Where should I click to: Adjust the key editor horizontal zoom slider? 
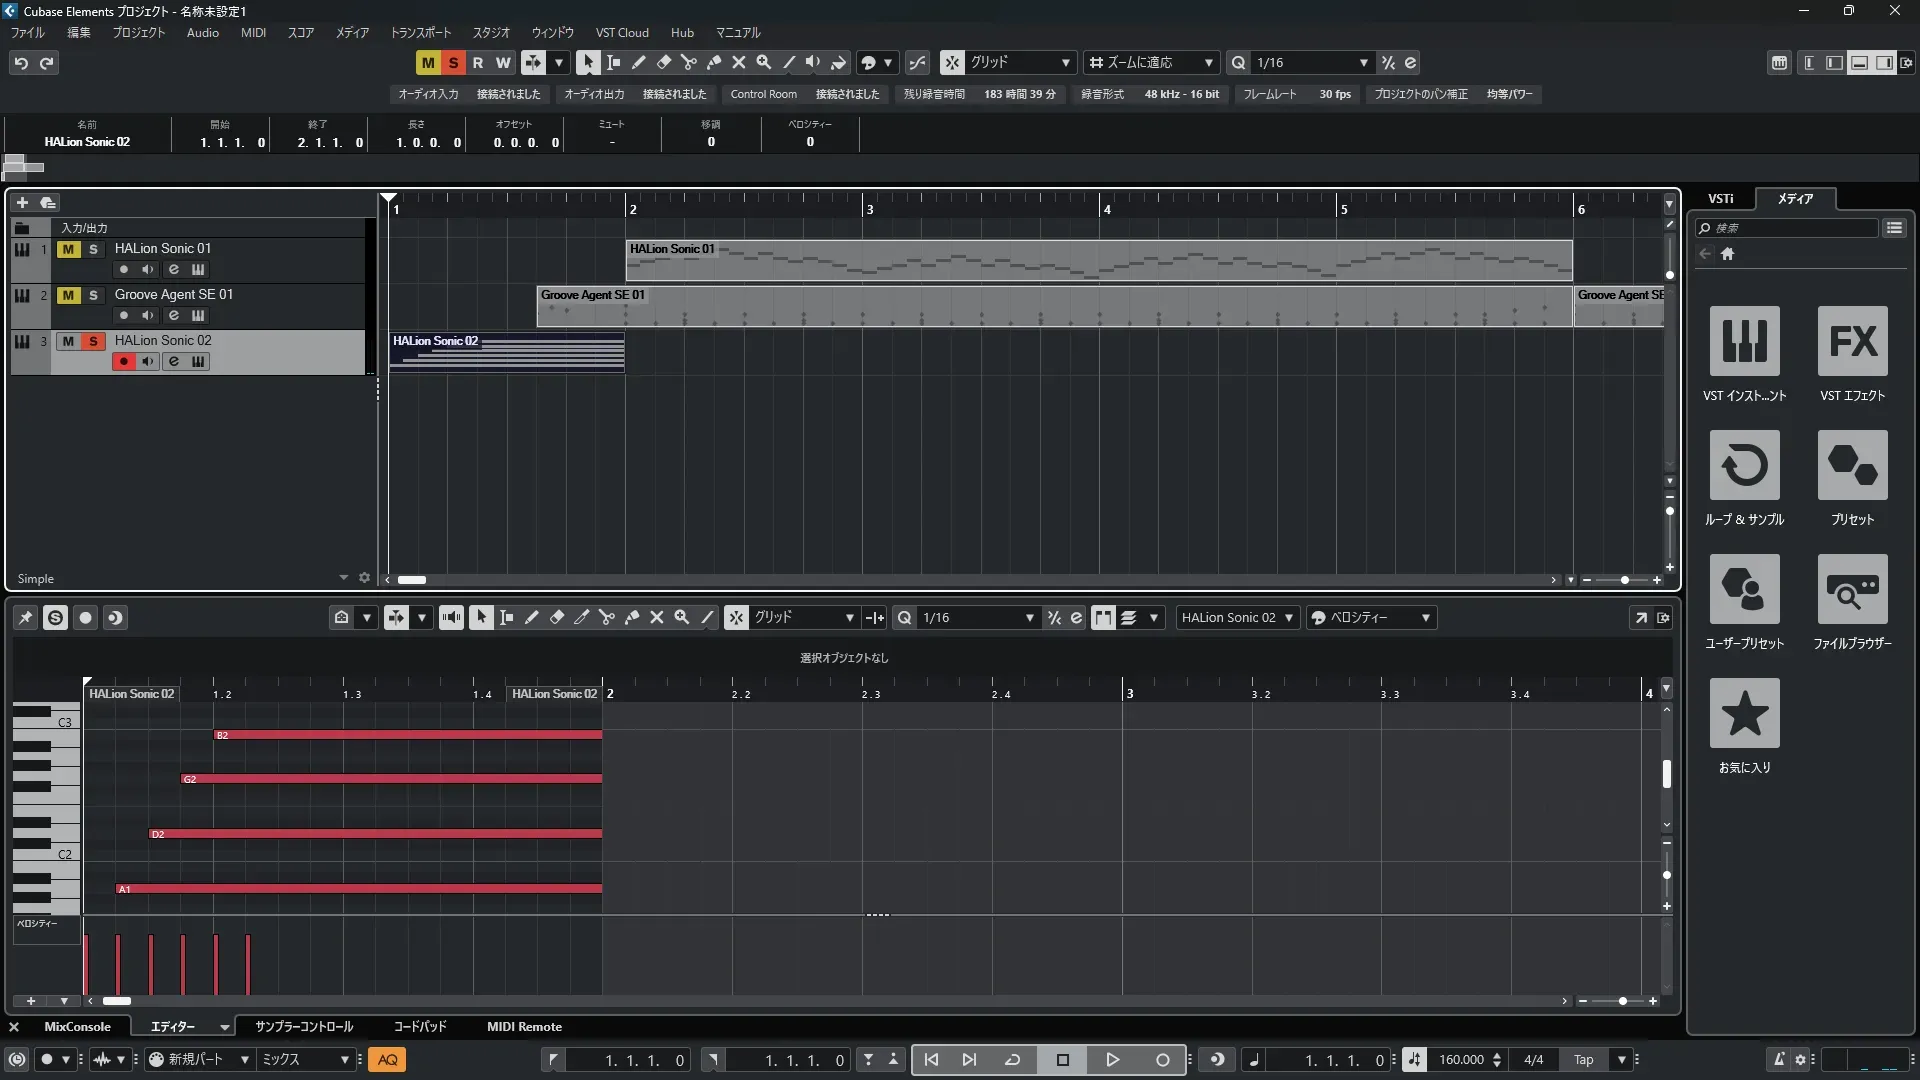coord(1622,1000)
